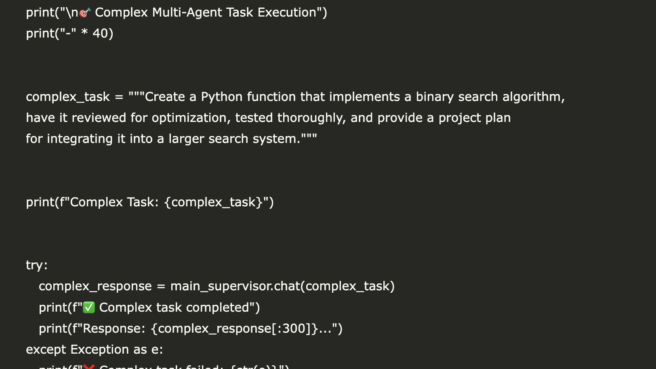Click the dart target emoji in print statement
Viewport: 656px width, 369px height.
tap(85, 13)
